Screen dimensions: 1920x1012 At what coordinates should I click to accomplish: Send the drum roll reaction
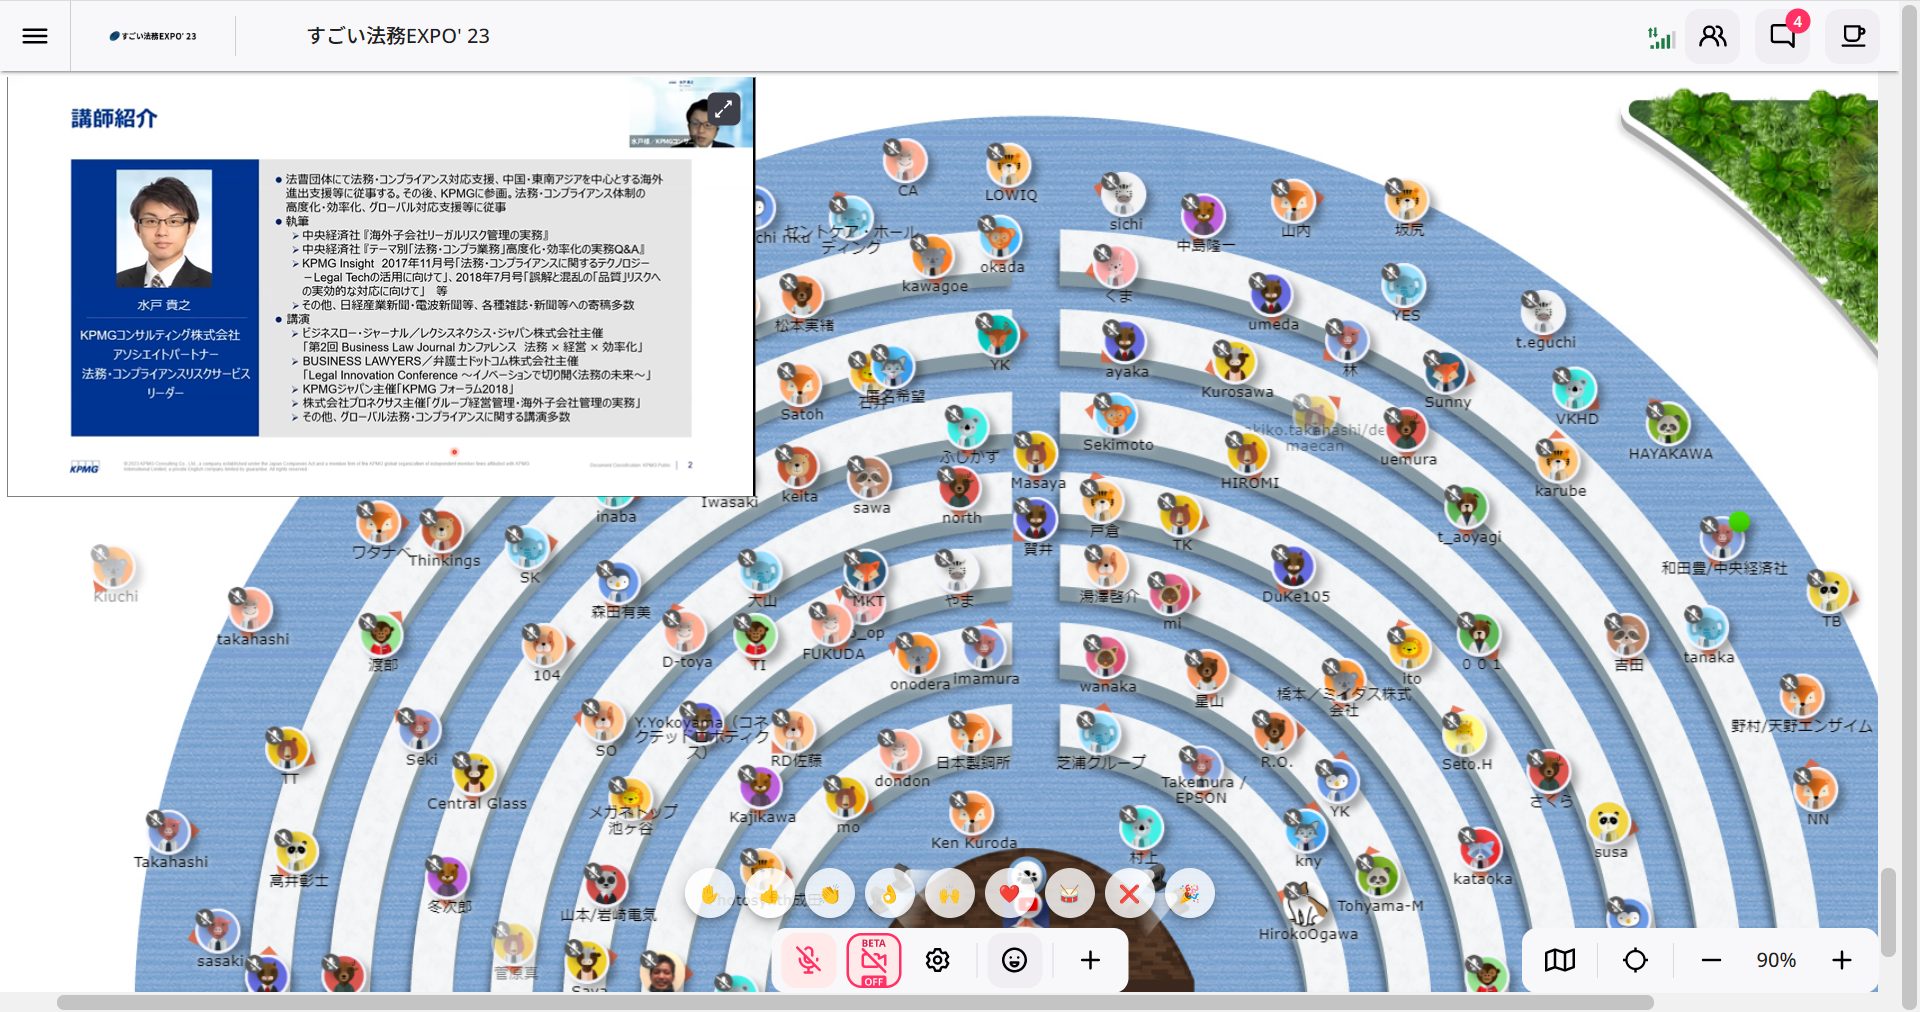(x=1070, y=894)
